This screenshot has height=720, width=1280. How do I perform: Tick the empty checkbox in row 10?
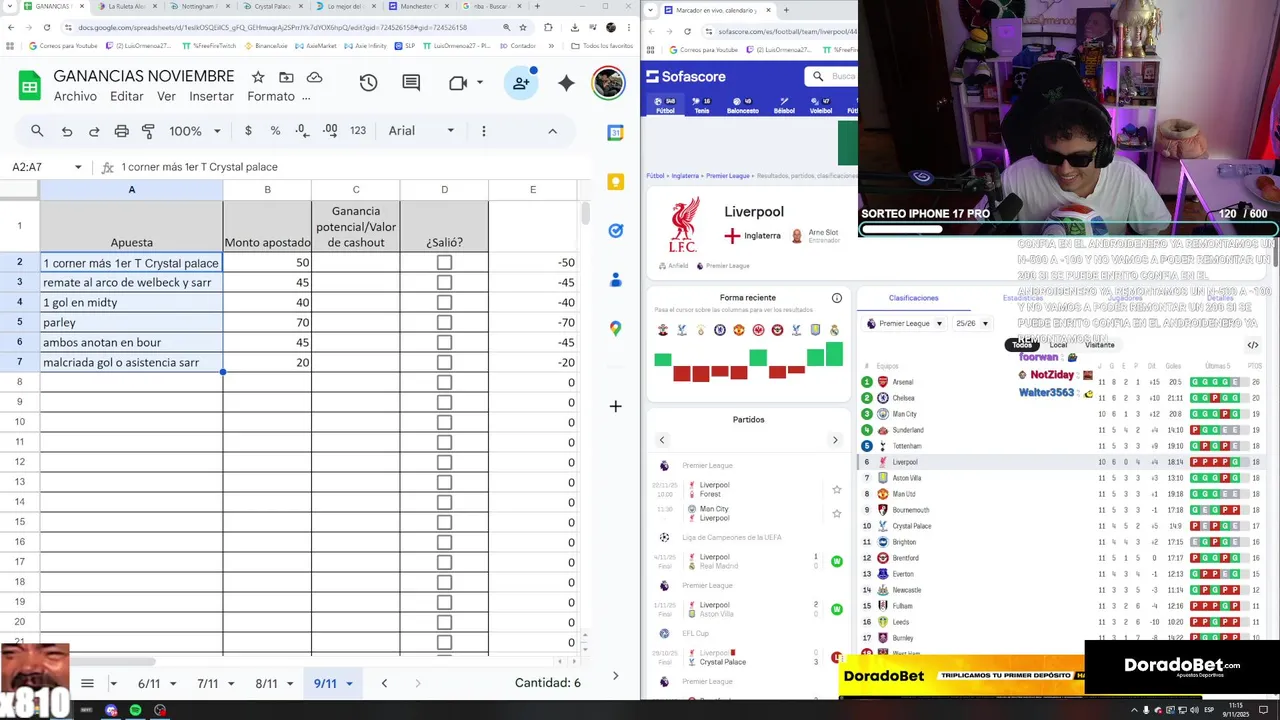[444, 423]
